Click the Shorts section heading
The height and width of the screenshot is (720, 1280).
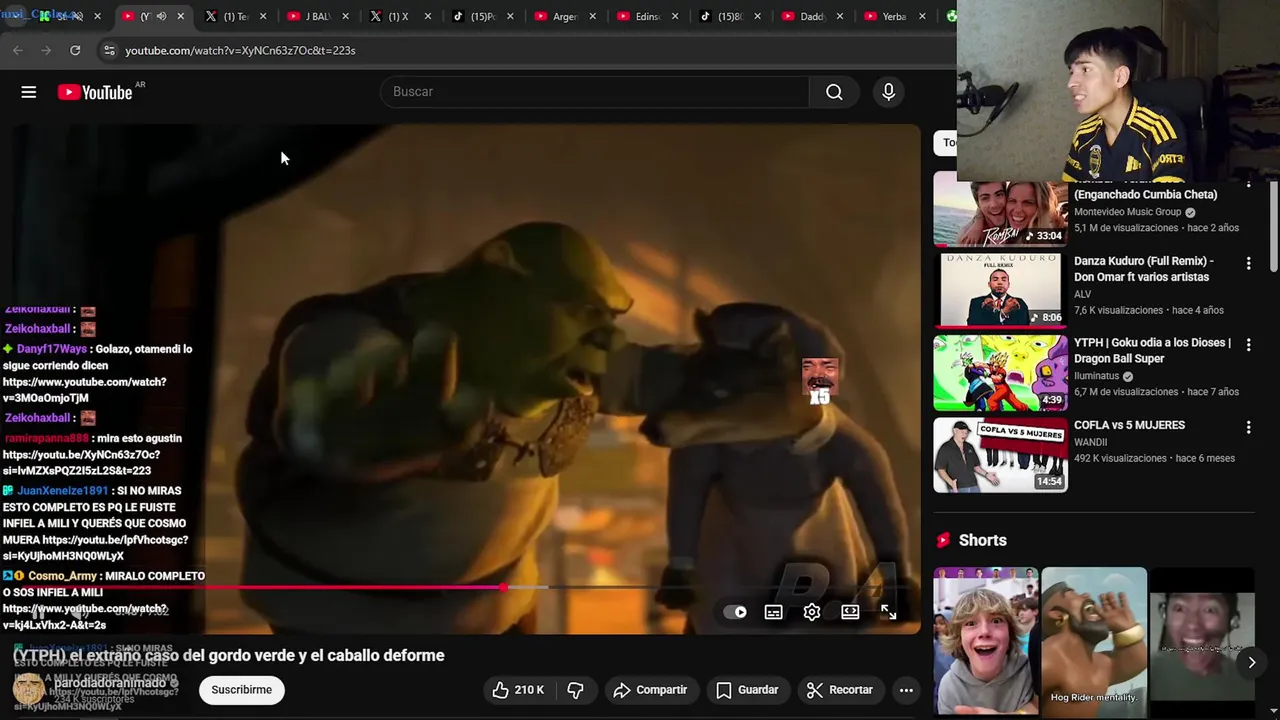click(982, 540)
